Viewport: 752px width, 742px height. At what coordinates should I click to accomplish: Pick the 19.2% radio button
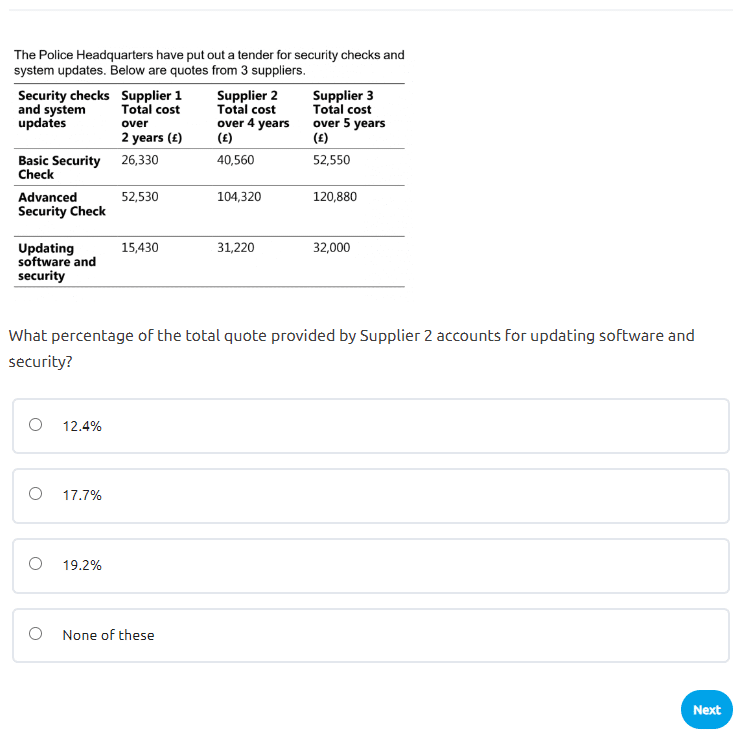[36, 564]
